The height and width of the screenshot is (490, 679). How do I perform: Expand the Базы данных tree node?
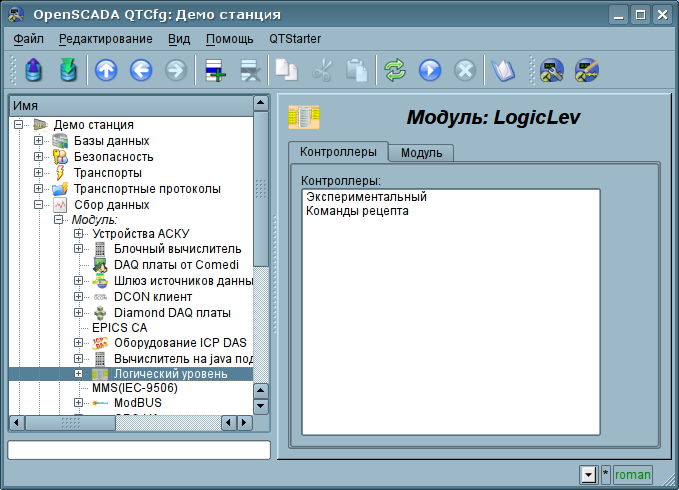coord(39,141)
